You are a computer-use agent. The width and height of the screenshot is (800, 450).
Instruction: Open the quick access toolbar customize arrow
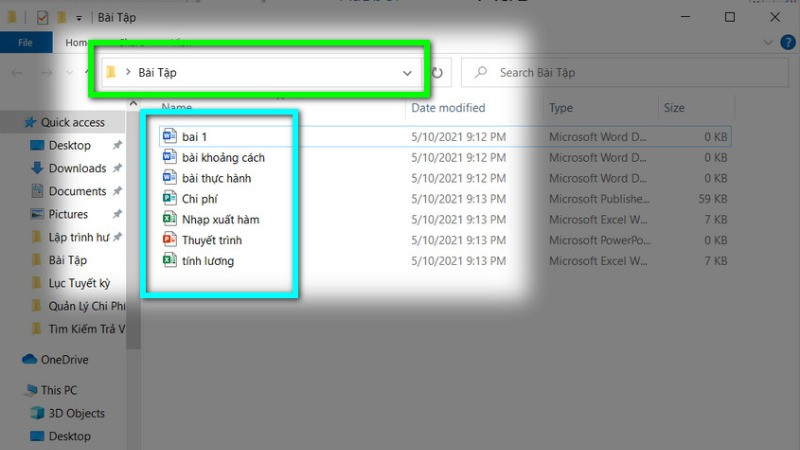[78, 18]
